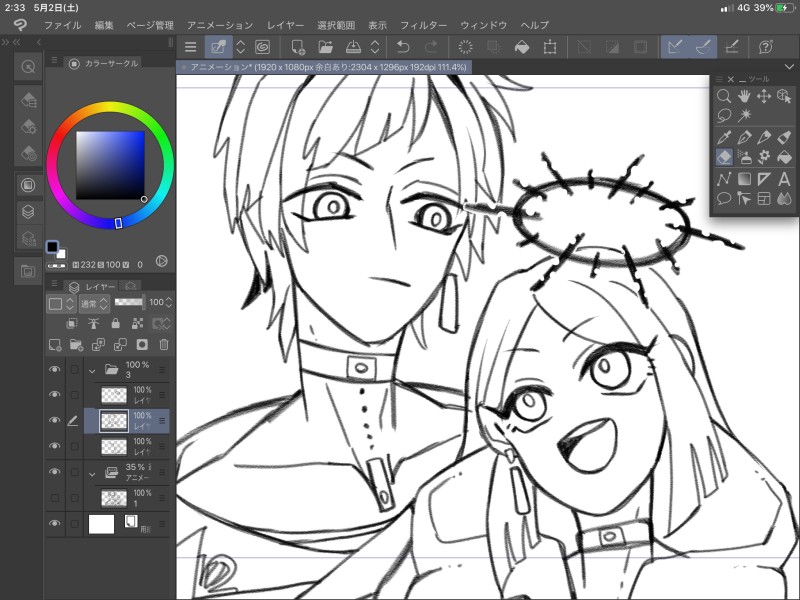The image size is (800, 600).
Task: Create new canvas from command bar
Action: [x=298, y=47]
